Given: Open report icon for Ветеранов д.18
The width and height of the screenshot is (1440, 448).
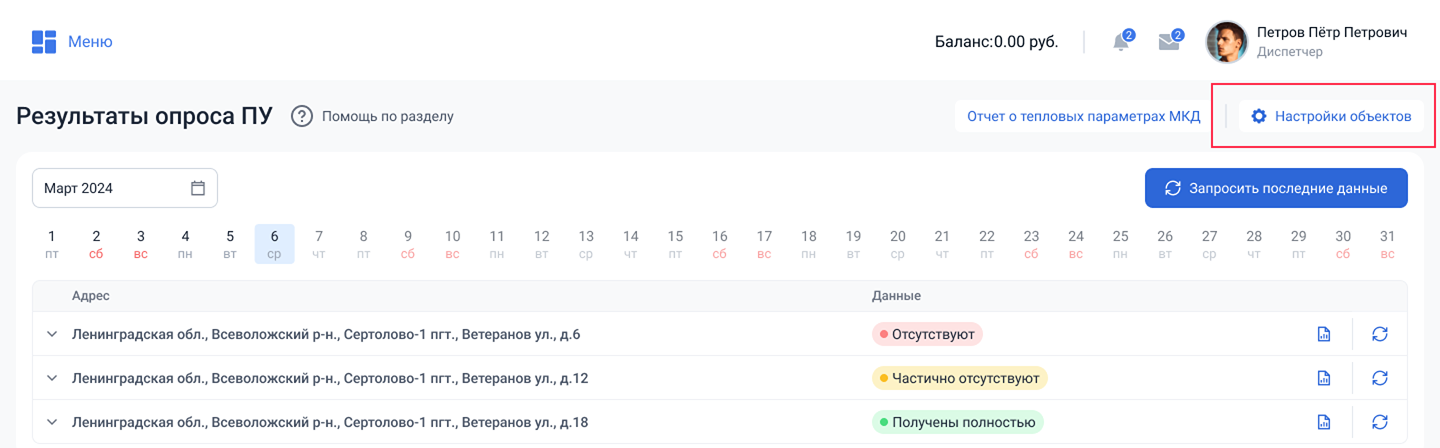Looking at the screenshot, I should [x=1324, y=422].
